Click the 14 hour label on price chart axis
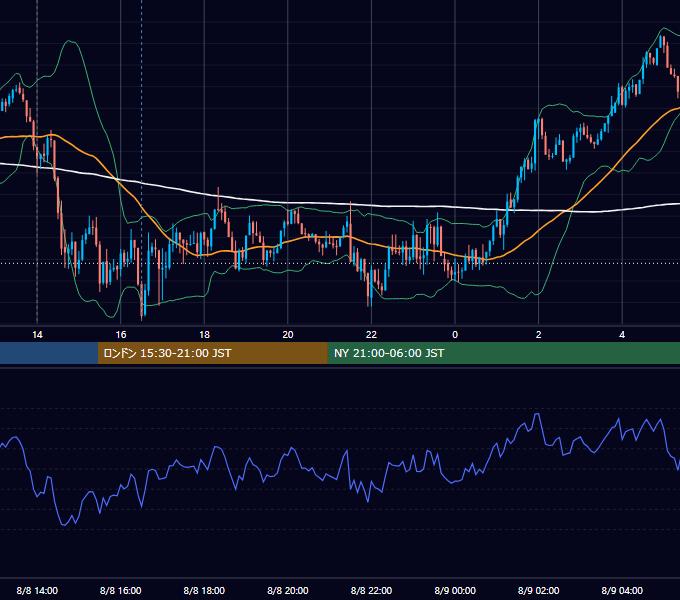Viewport: 680px width, 600px height. (x=37, y=335)
